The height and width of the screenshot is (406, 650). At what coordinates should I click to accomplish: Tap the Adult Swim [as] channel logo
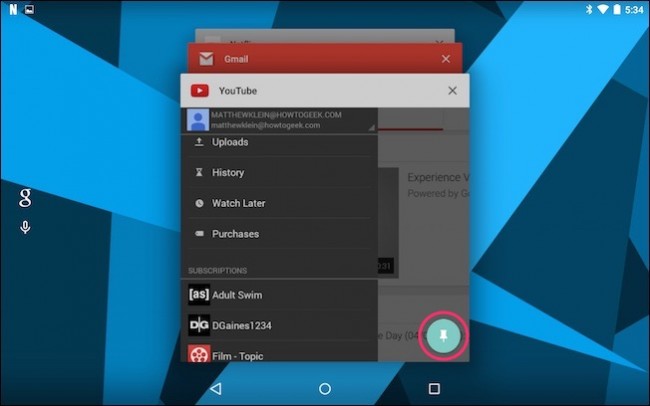tap(199, 295)
